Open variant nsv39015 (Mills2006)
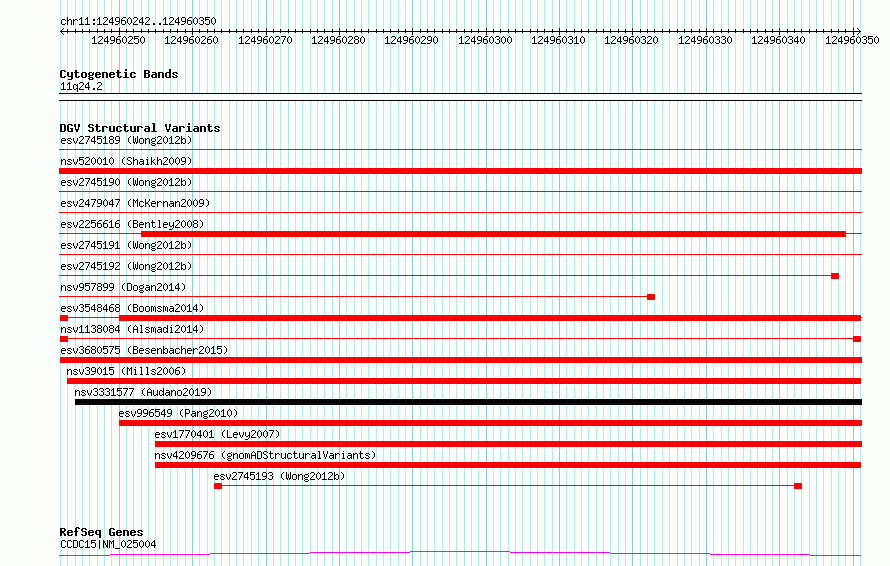890x566 pixels. [126, 371]
